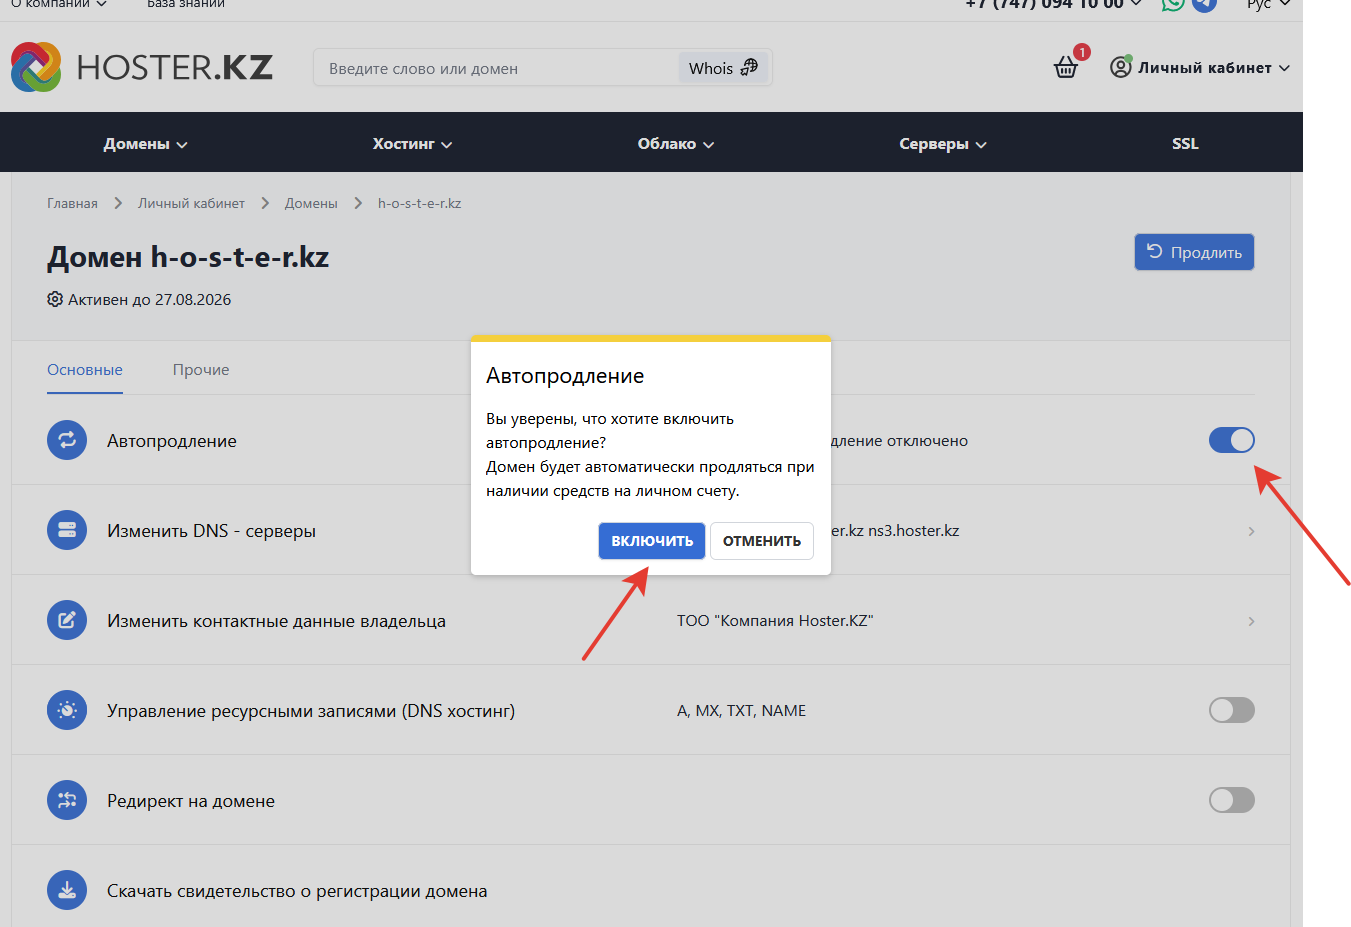Open the Хостинг navigation dropdown
The width and height of the screenshot is (1351, 927).
(x=412, y=144)
